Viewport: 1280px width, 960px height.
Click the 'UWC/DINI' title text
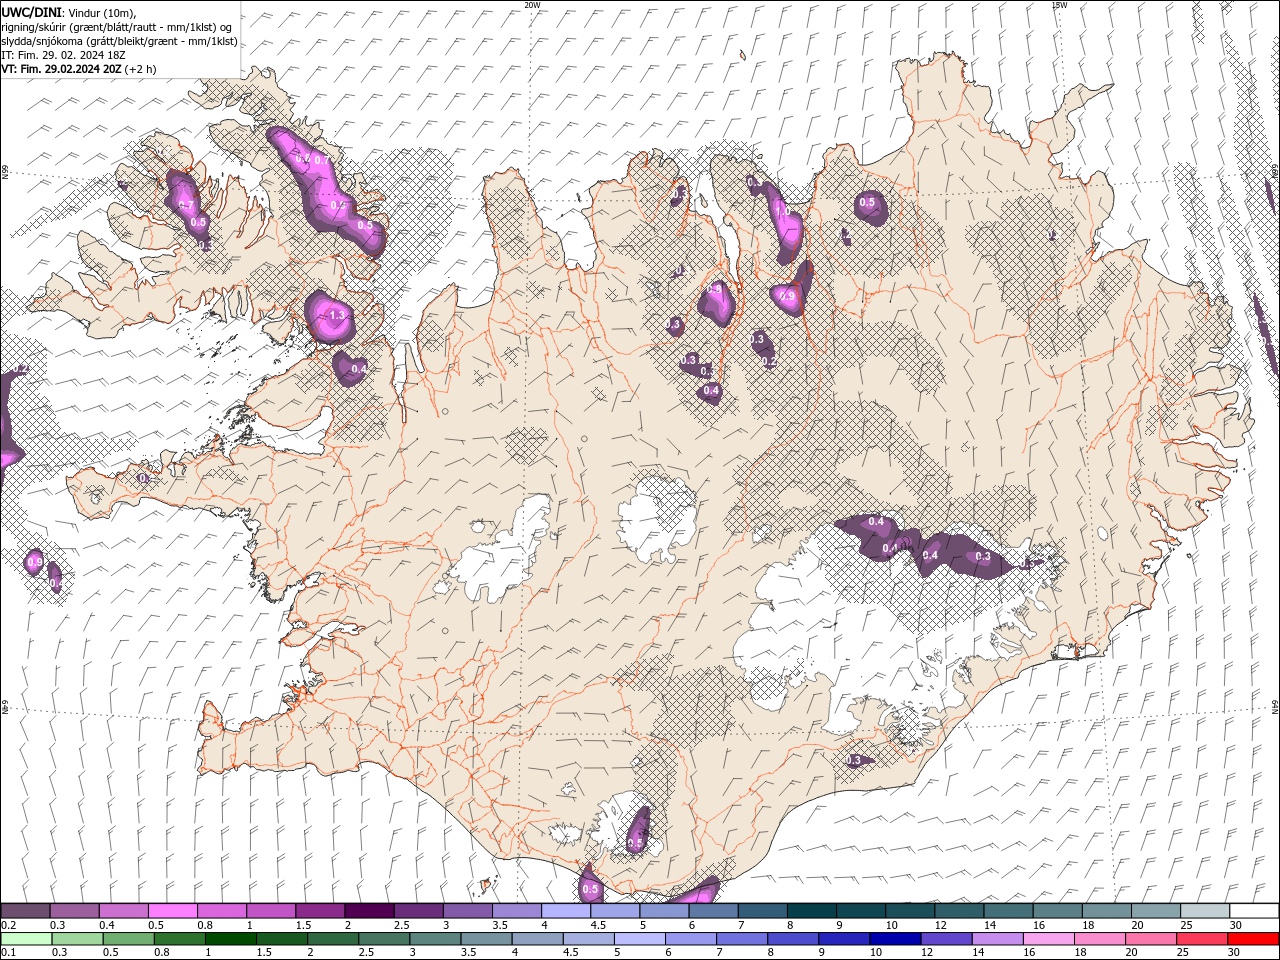pyautogui.click(x=30, y=11)
